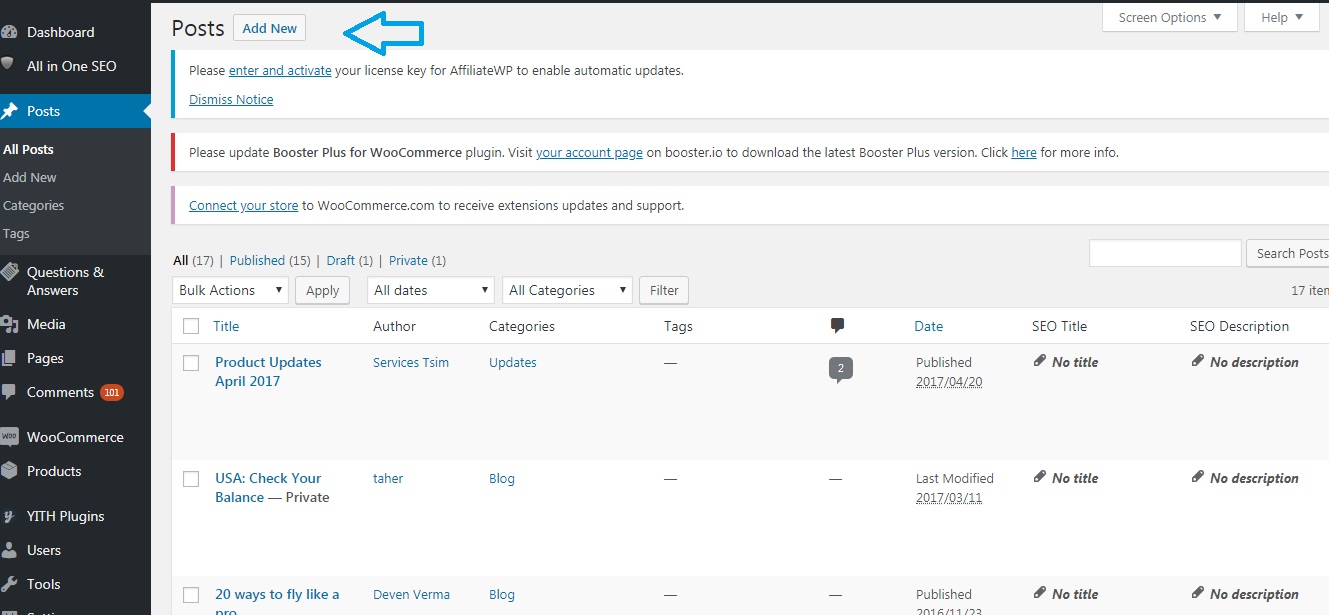Image resolution: width=1329 pixels, height=615 pixels.
Task: Show All (17) posts filter
Action: tap(193, 260)
